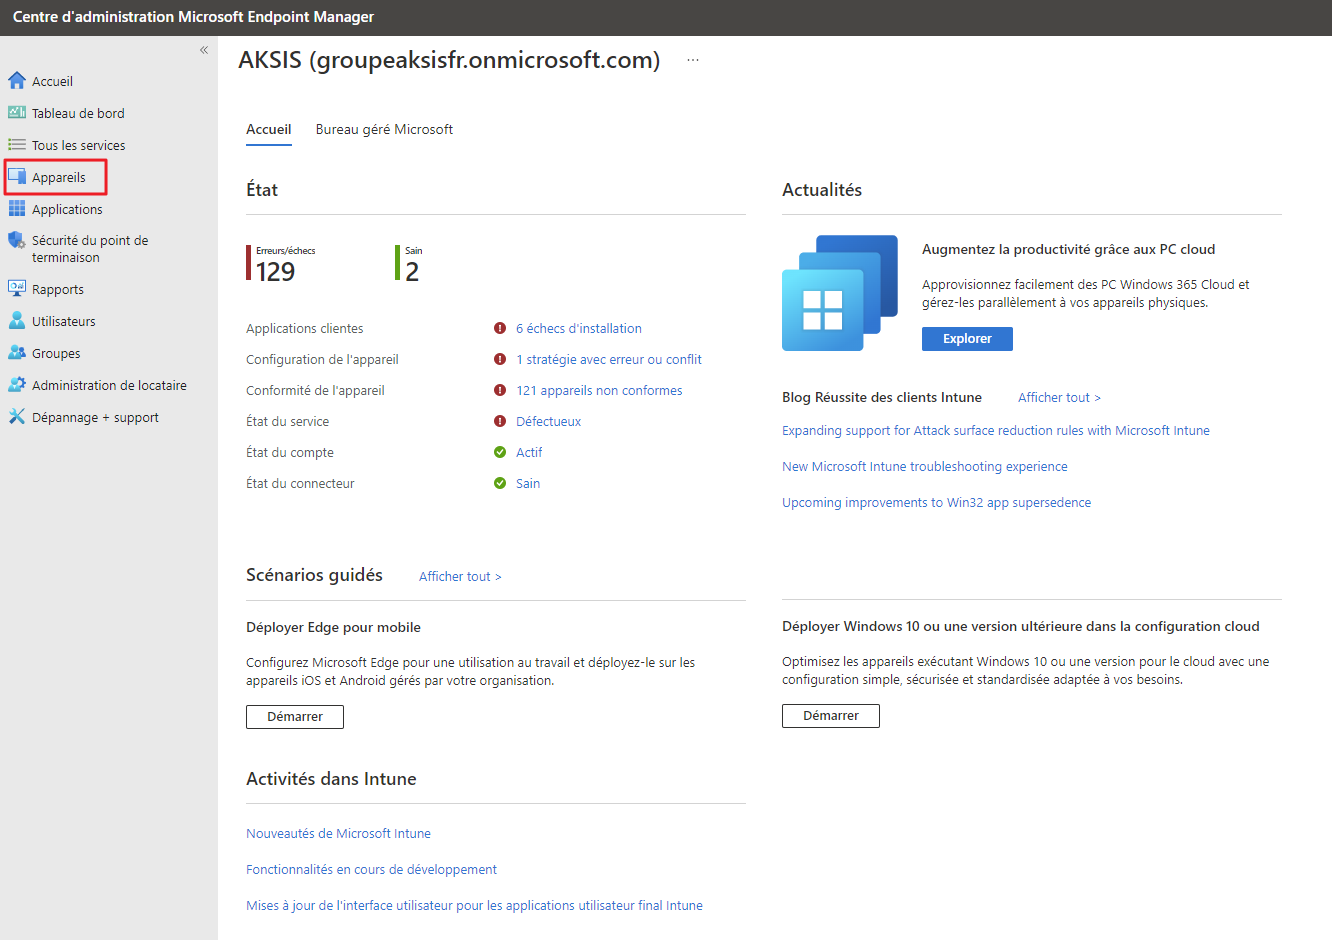This screenshot has height=940, width=1332.
Task: Click the Conformité de l'appareil status label
Action: (315, 390)
